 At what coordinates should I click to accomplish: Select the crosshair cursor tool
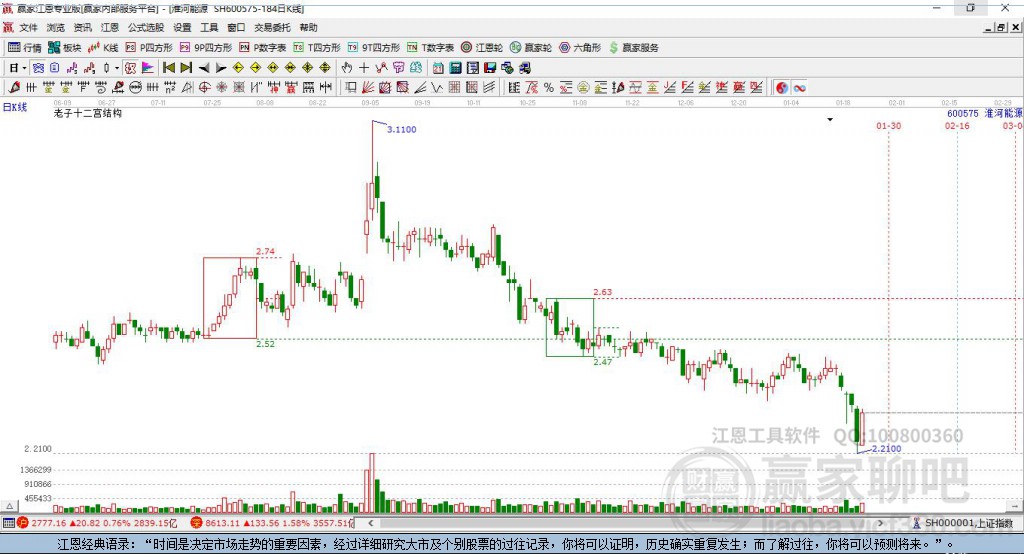[x=364, y=68]
